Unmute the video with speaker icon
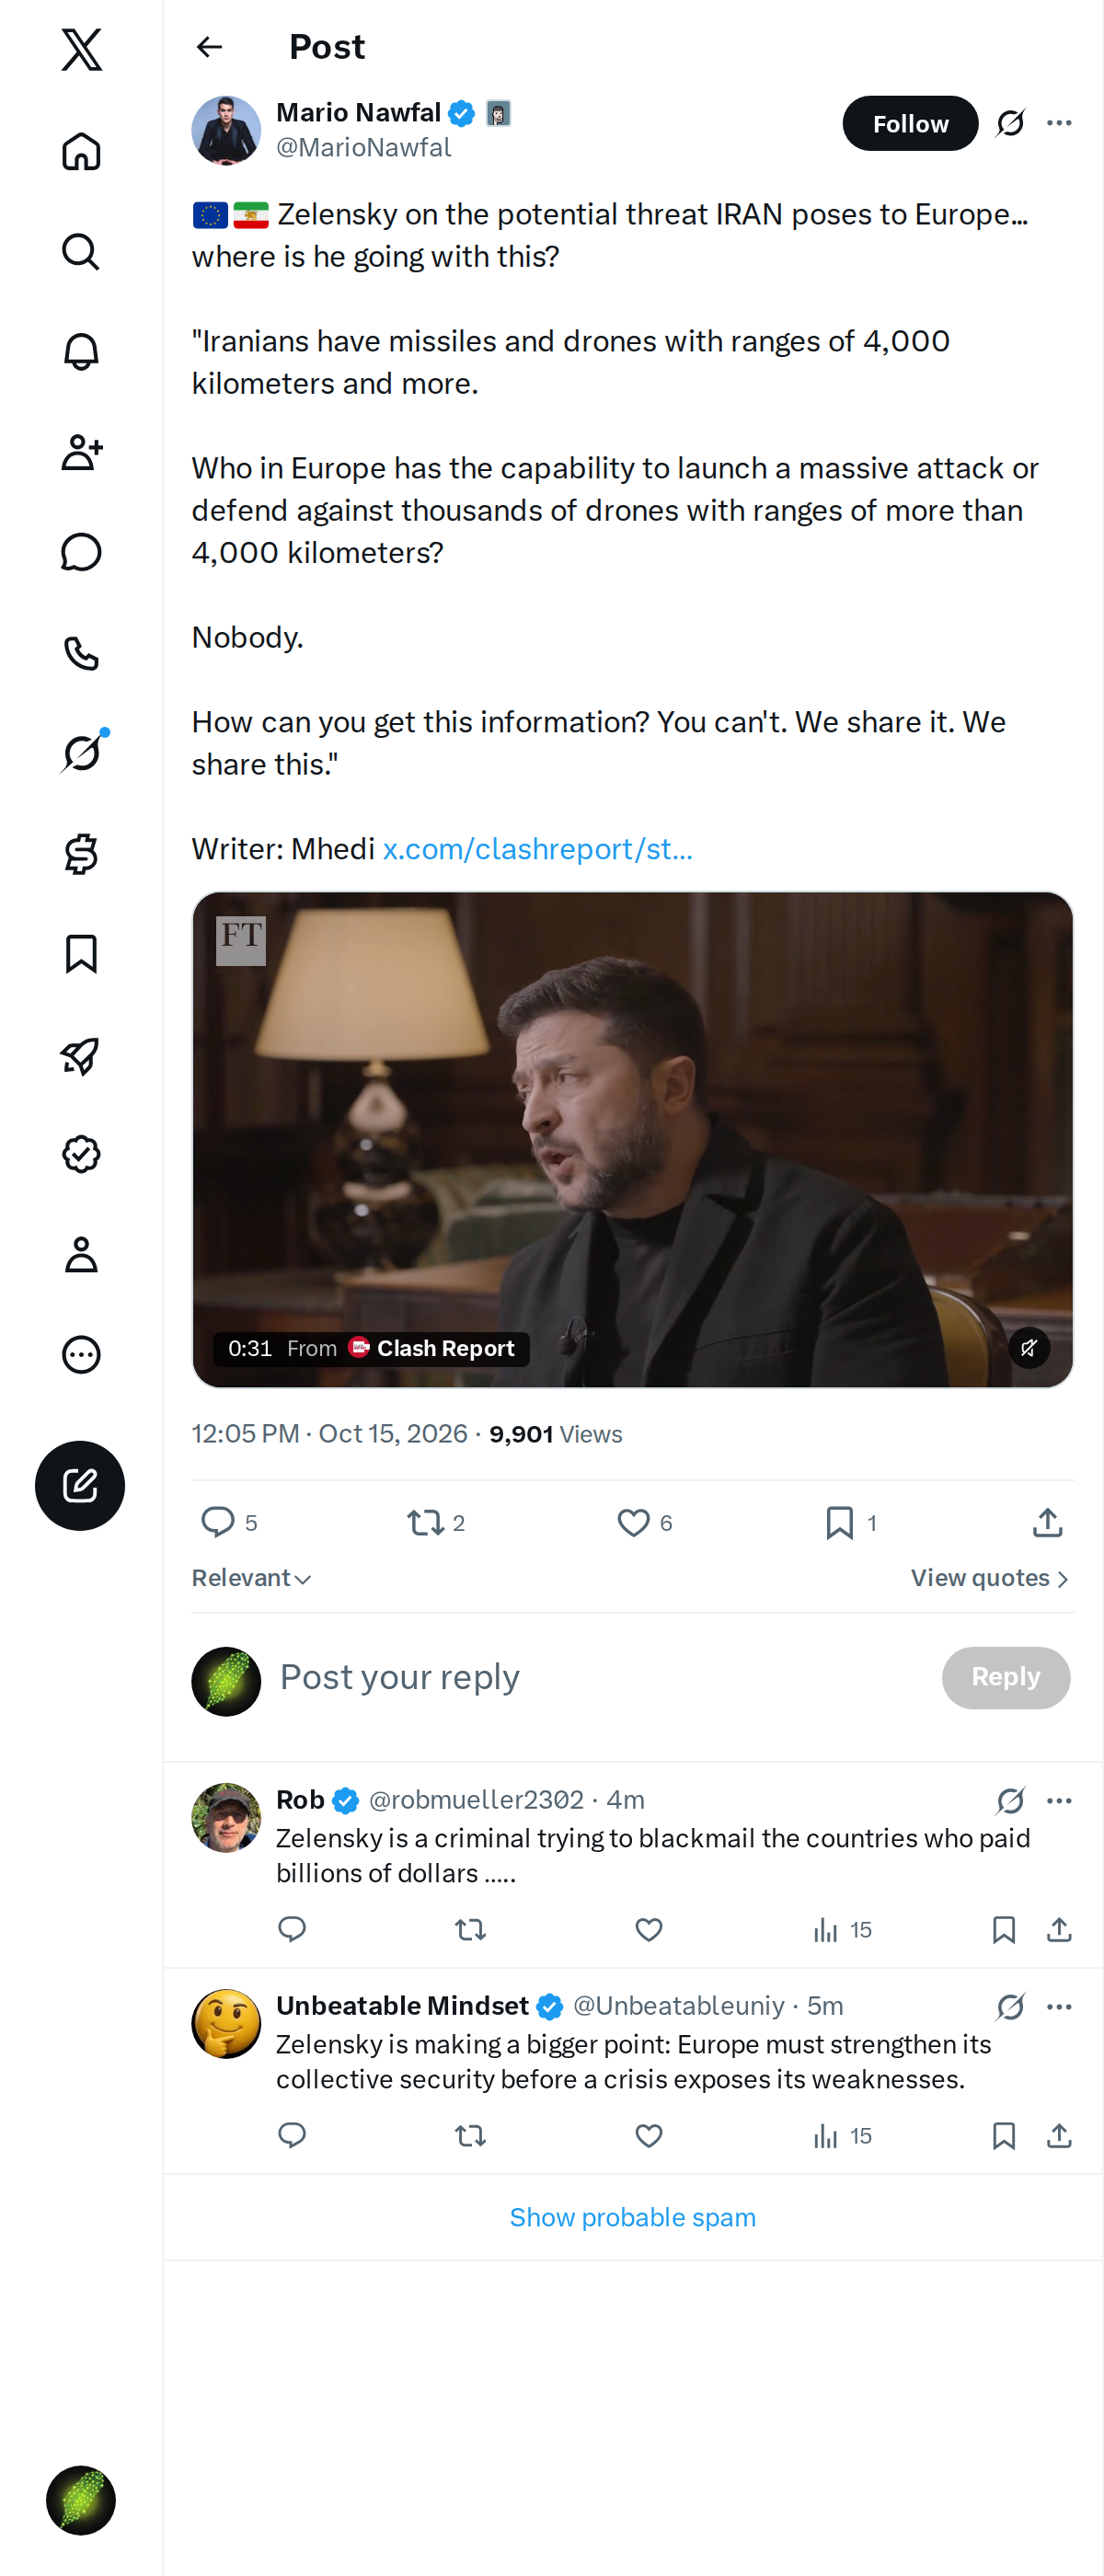Viewport: 1104px width, 2576px height. pos(1028,1347)
